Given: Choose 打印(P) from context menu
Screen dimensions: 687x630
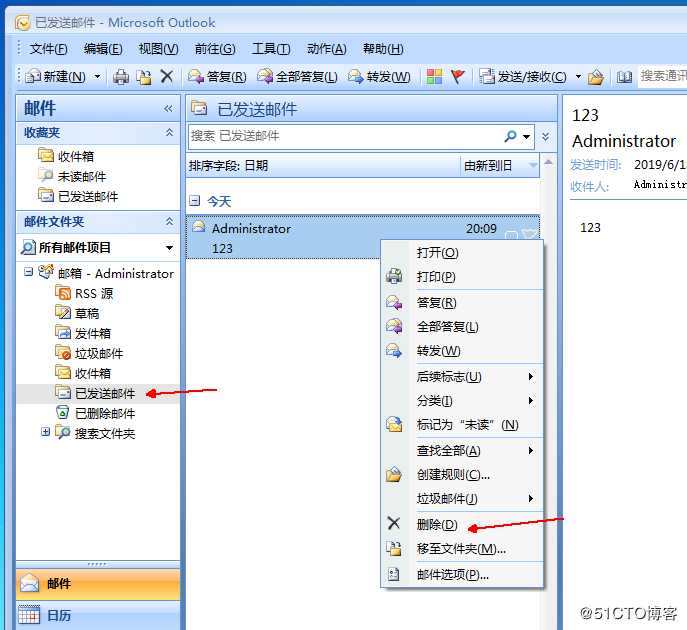Looking at the screenshot, I should click(462, 277).
